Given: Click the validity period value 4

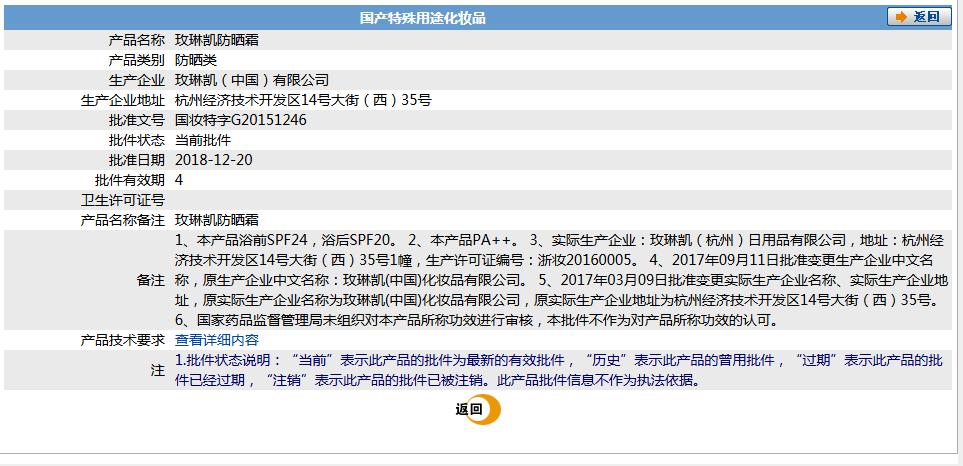Looking at the screenshot, I should [179, 180].
